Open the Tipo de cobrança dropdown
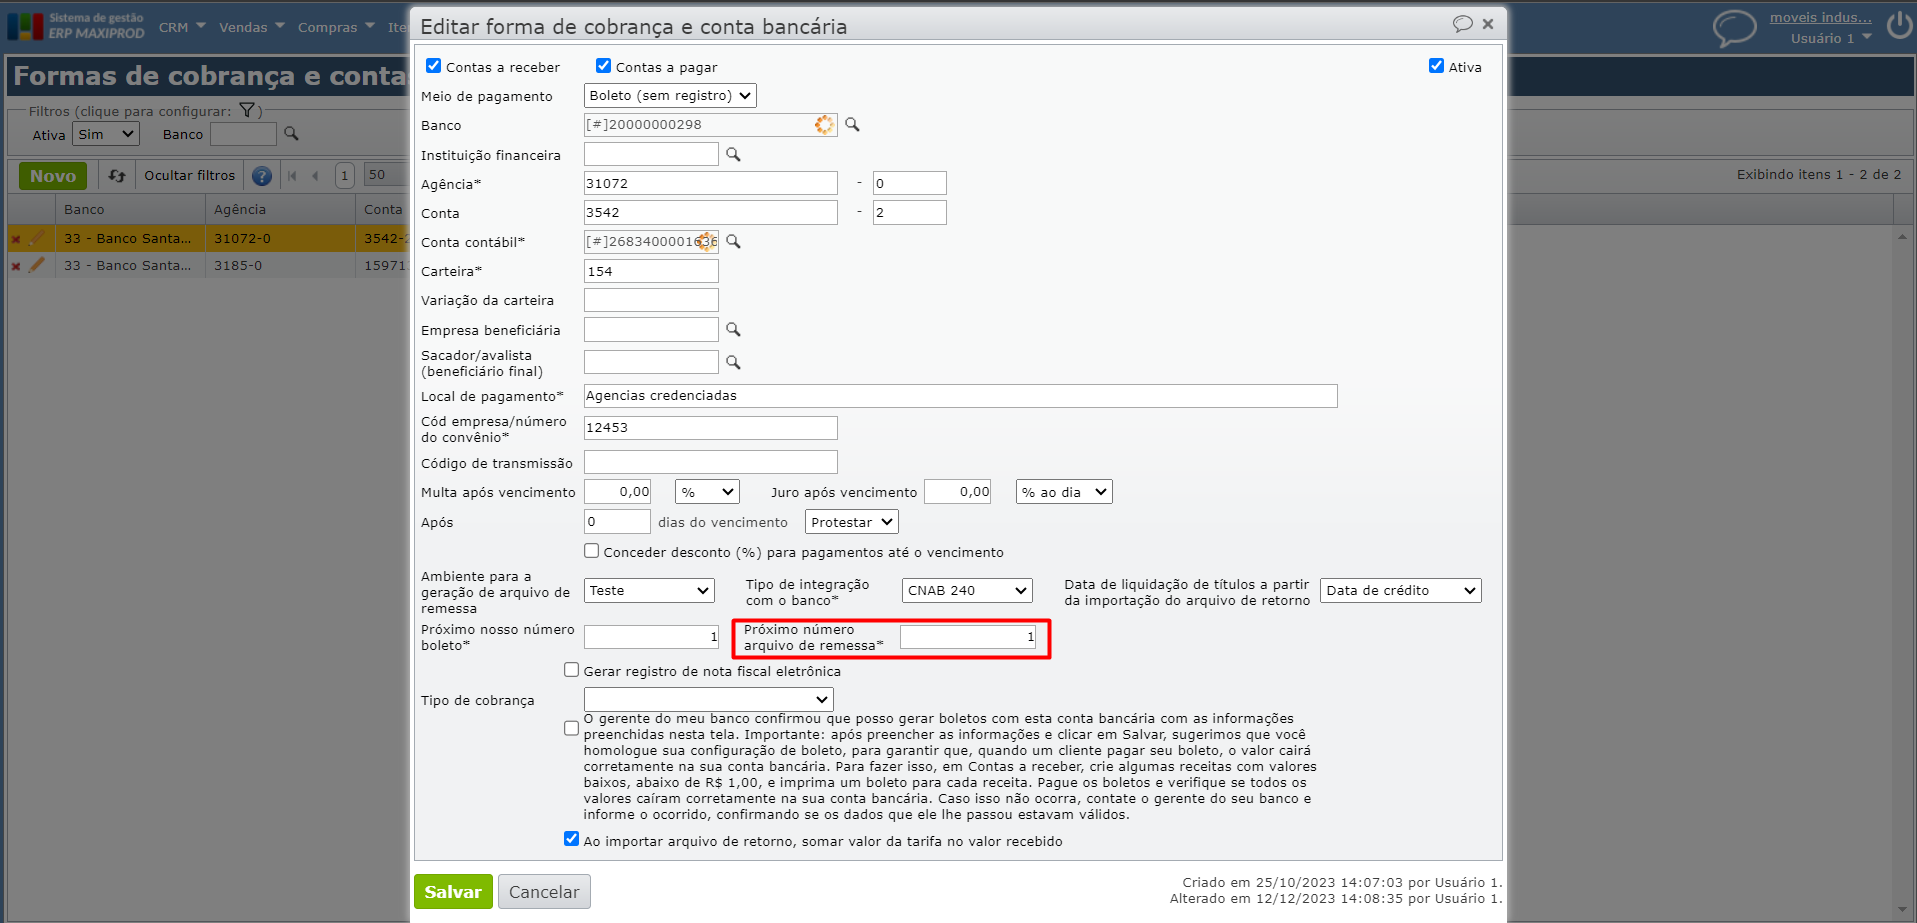1917x923 pixels. pyautogui.click(x=709, y=700)
